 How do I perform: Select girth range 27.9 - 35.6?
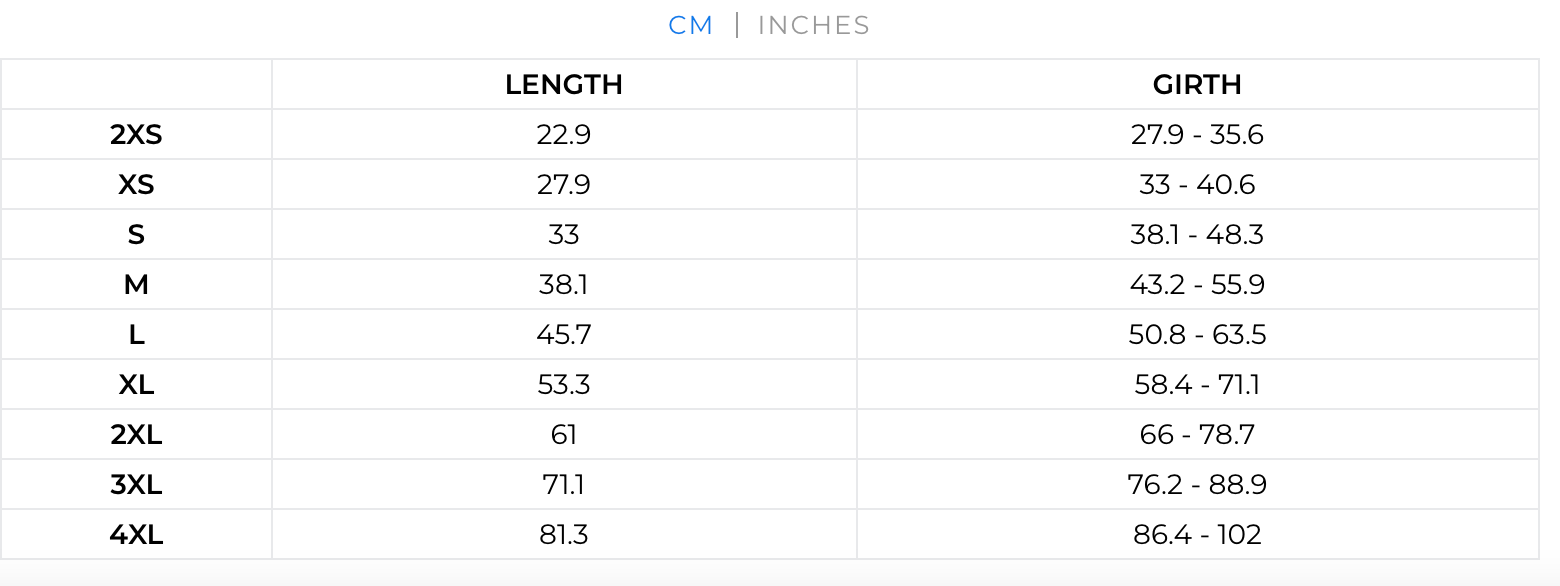pos(1197,135)
